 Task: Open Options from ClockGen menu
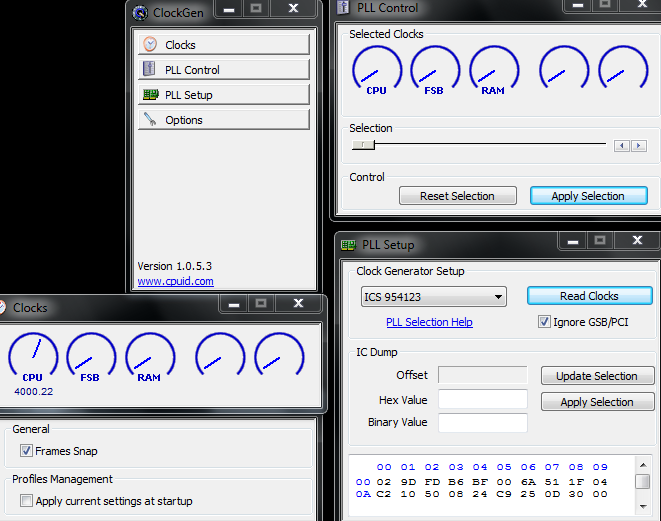(224, 120)
